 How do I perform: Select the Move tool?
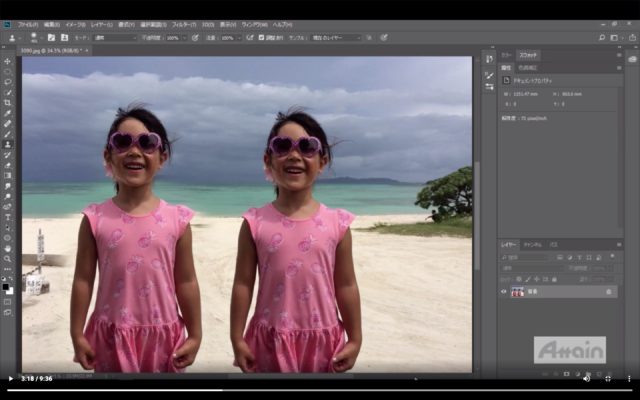tap(7, 61)
